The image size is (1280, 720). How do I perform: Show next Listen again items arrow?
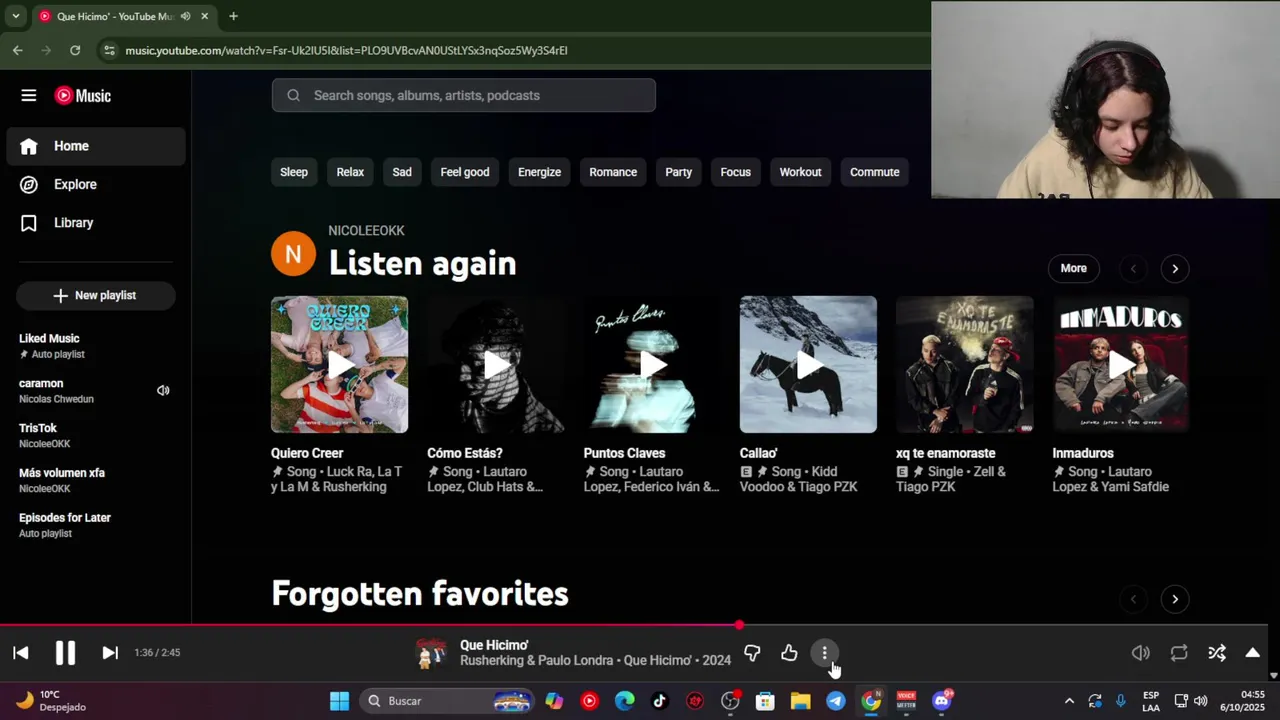(x=1175, y=268)
